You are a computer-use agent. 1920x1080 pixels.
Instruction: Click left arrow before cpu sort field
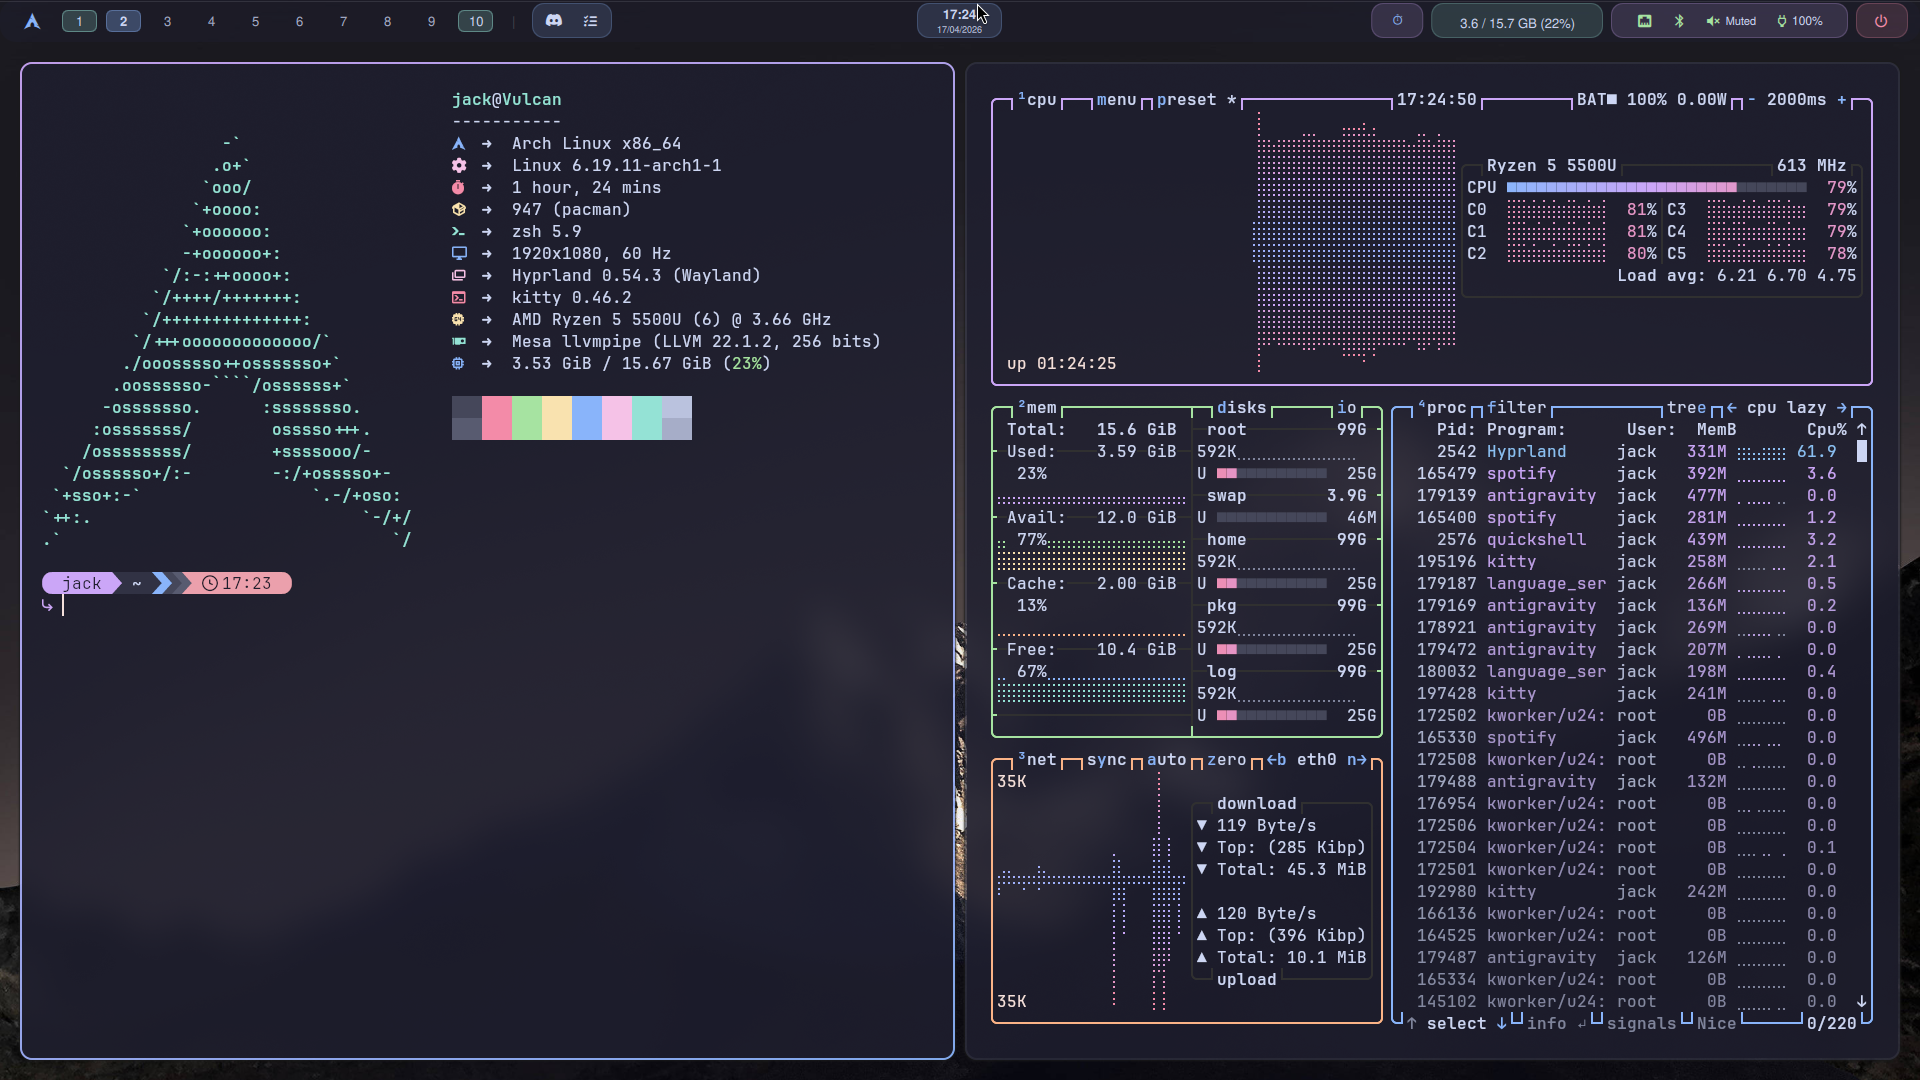[x=1732, y=408]
